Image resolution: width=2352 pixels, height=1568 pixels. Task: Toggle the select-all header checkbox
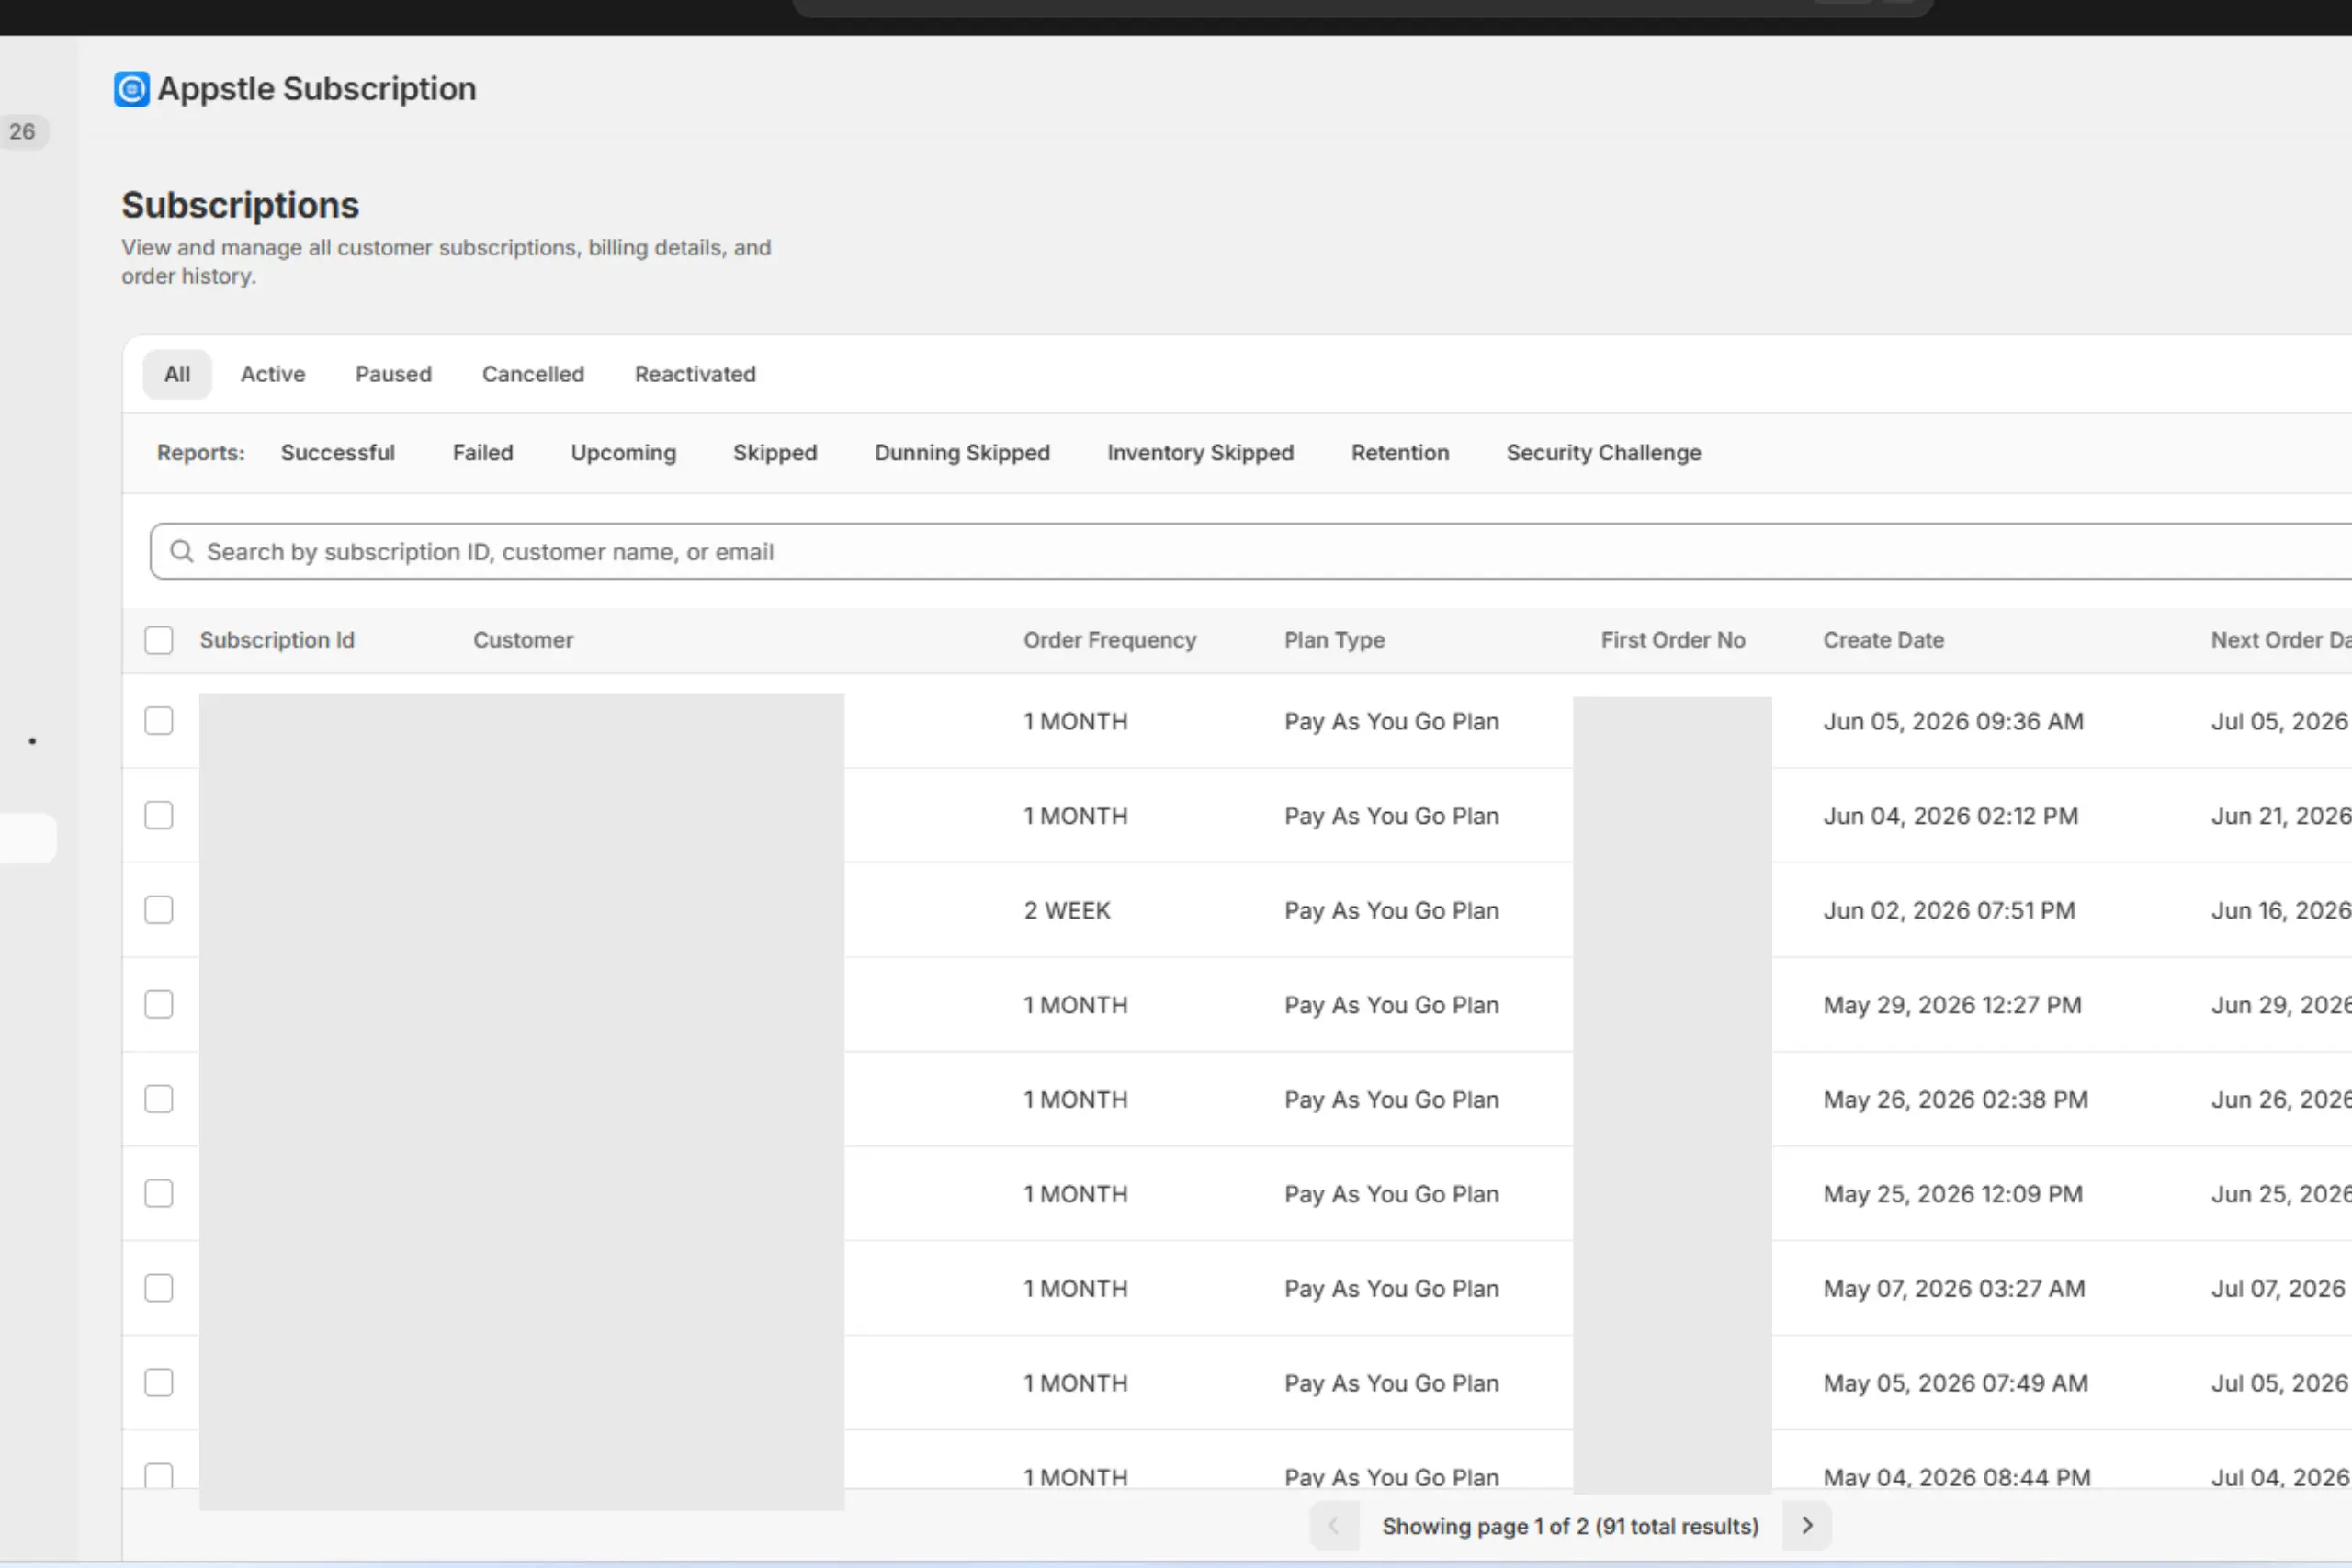coord(158,640)
